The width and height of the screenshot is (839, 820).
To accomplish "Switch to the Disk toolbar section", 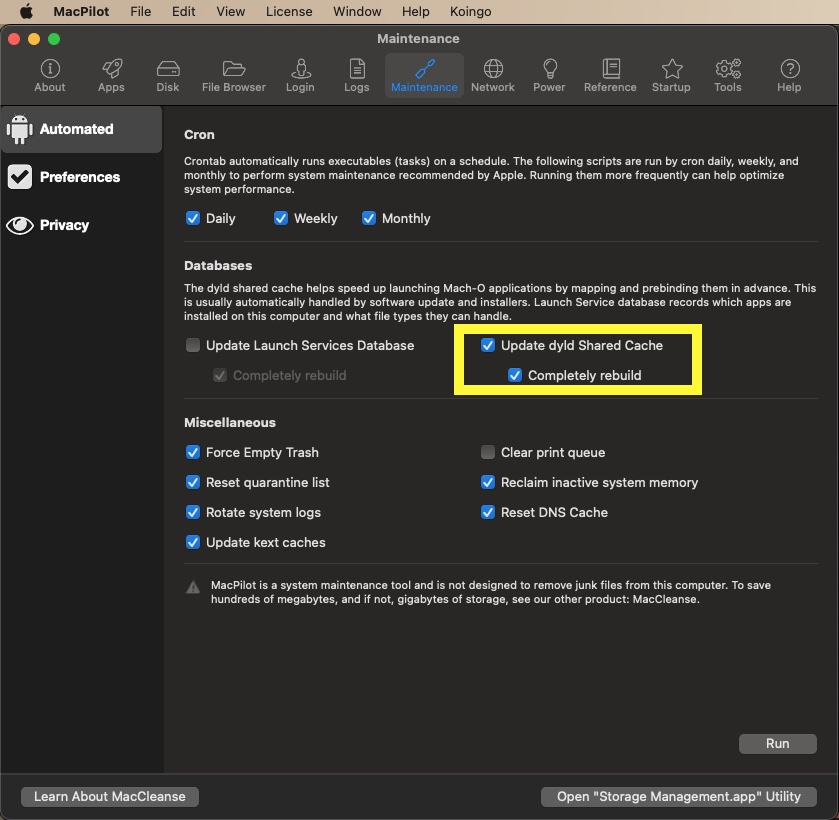I will [167, 75].
